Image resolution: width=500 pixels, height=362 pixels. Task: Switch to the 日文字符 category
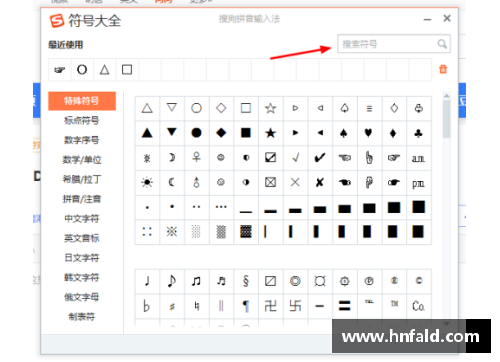pos(82,258)
